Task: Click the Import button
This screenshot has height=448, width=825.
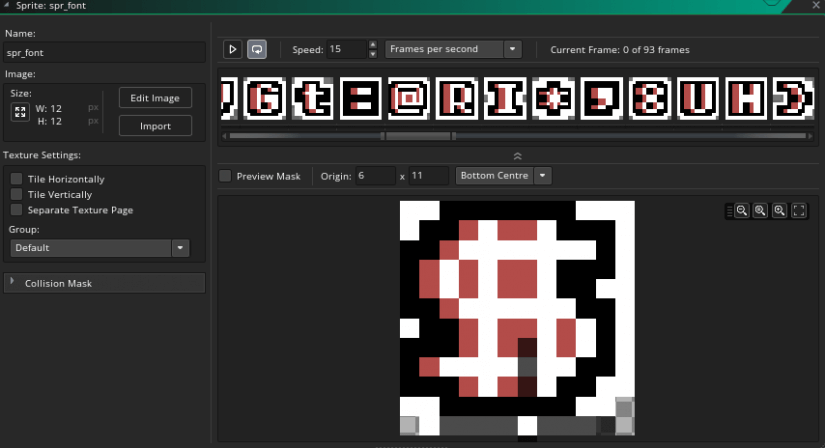Action: [155, 126]
